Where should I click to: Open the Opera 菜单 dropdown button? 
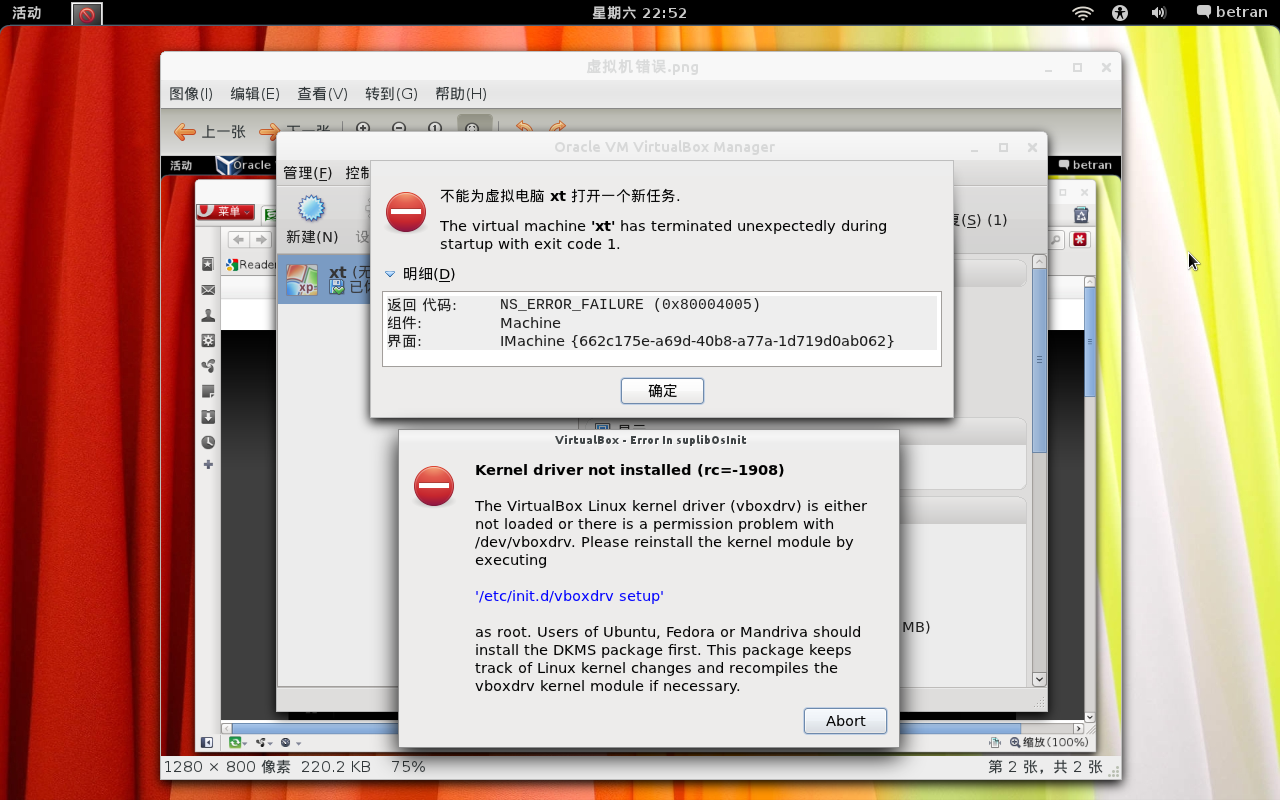click(225, 211)
